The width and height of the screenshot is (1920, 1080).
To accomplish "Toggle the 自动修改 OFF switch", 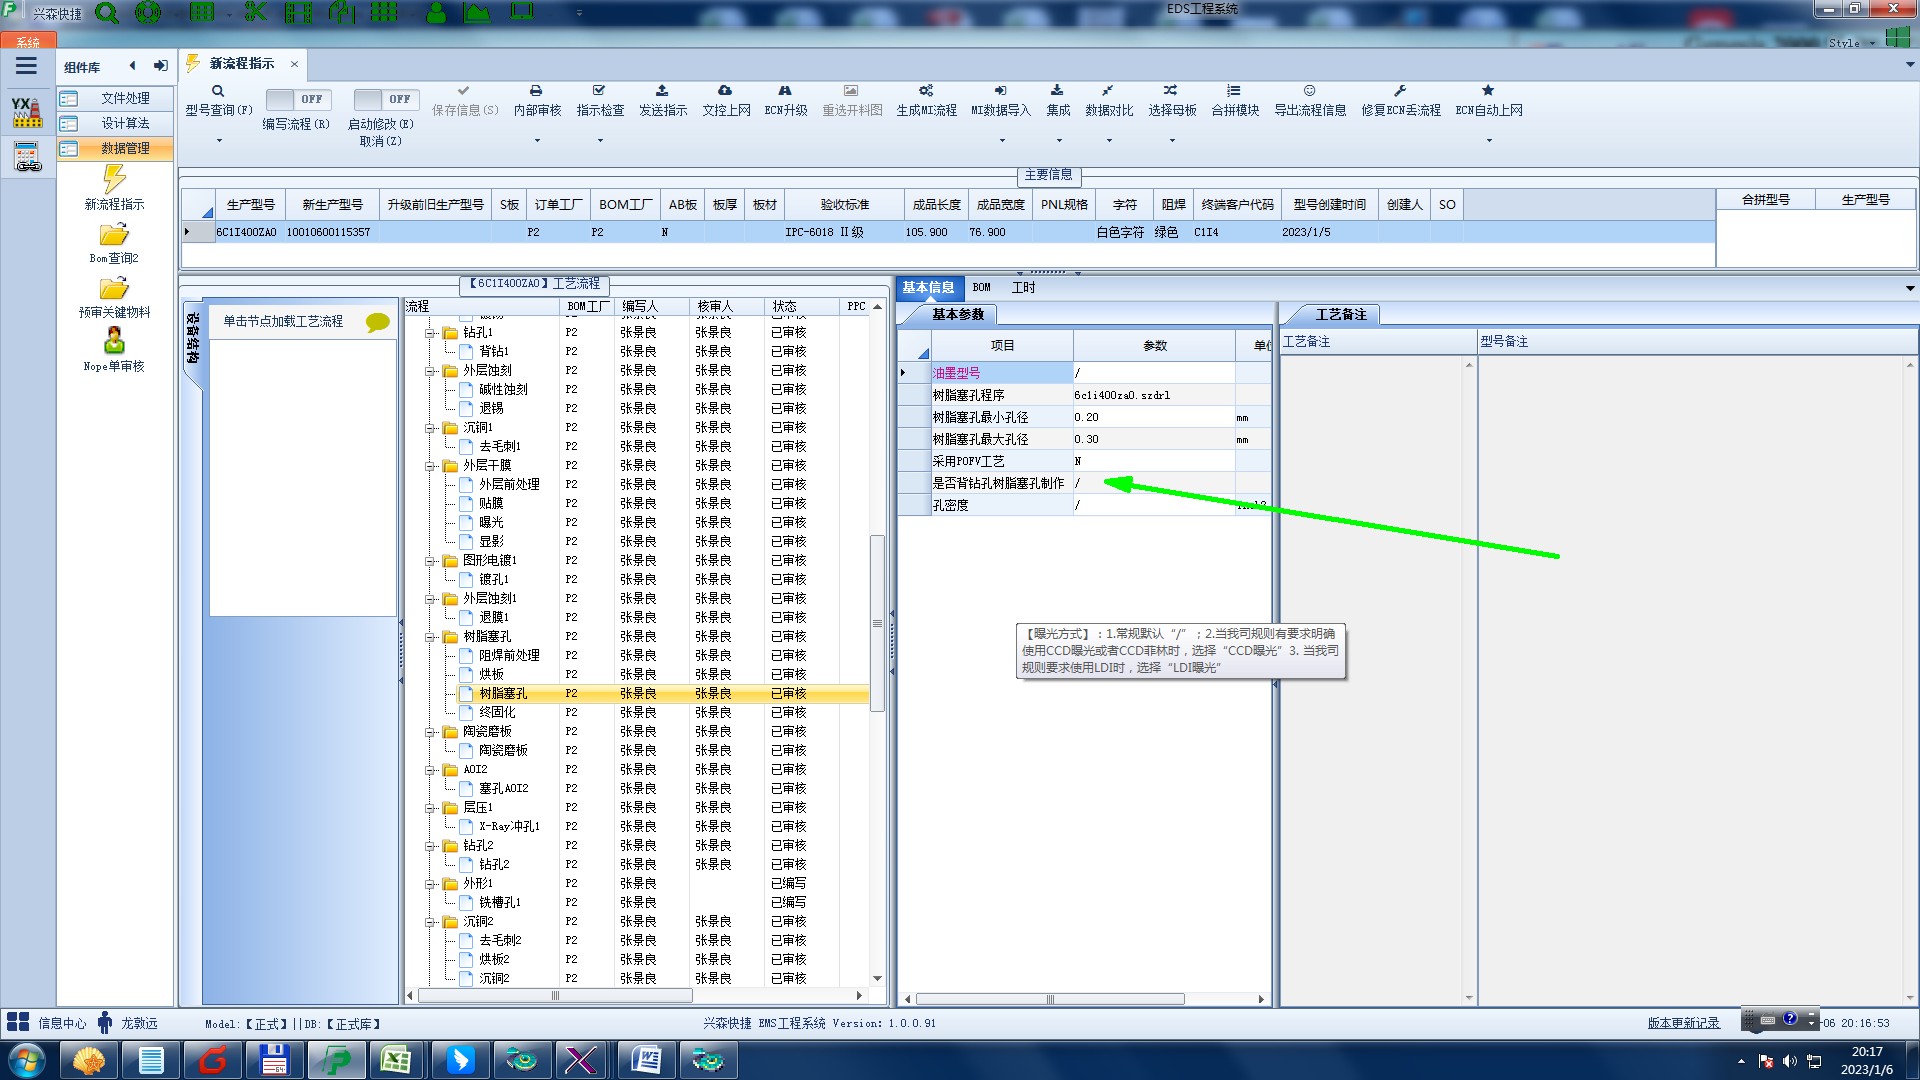I will (x=383, y=99).
